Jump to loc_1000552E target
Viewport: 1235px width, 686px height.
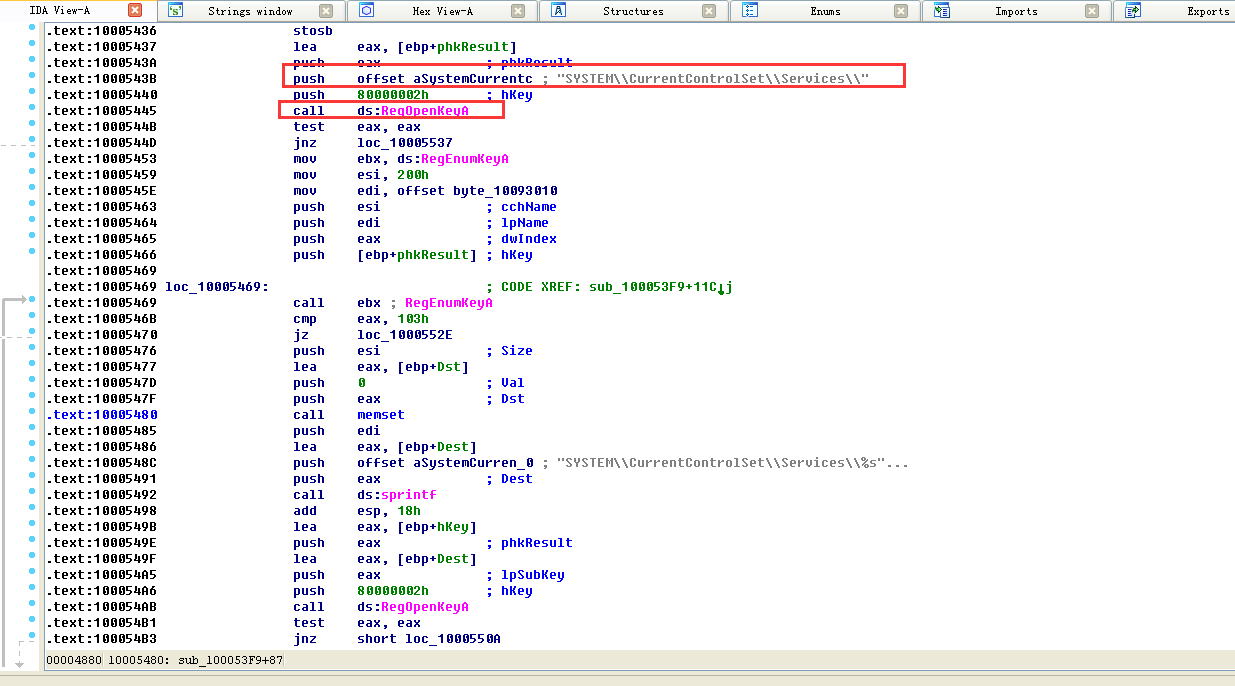click(x=404, y=335)
